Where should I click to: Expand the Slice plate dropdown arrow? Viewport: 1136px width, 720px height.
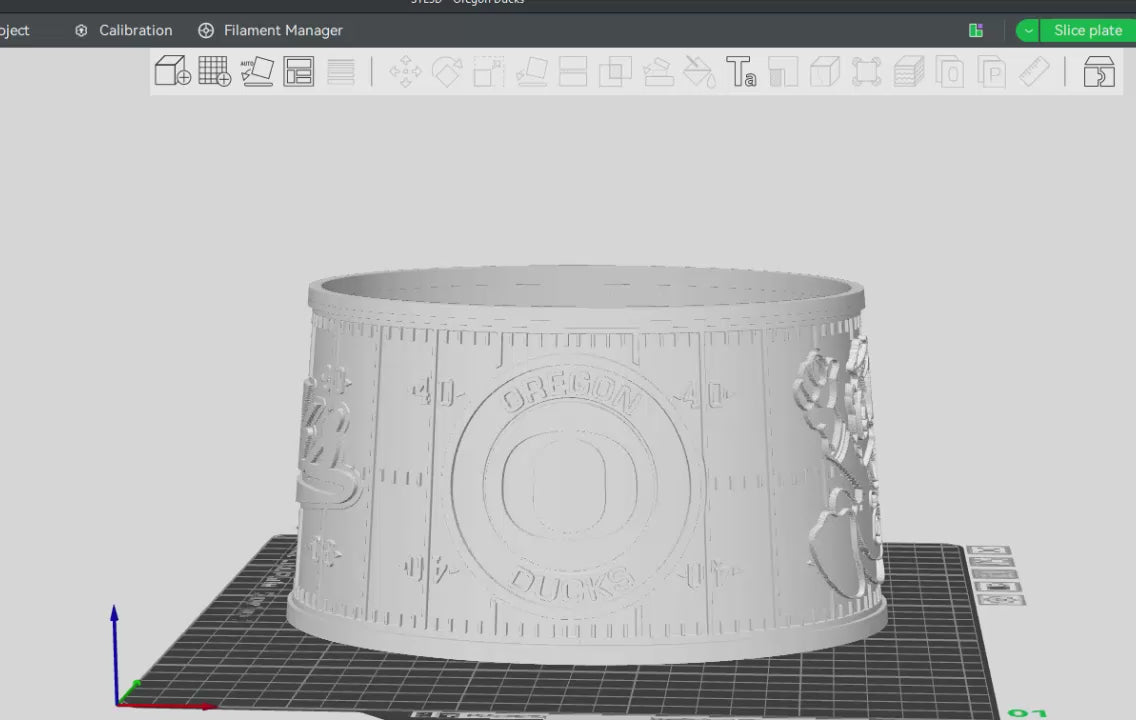(x=1028, y=30)
